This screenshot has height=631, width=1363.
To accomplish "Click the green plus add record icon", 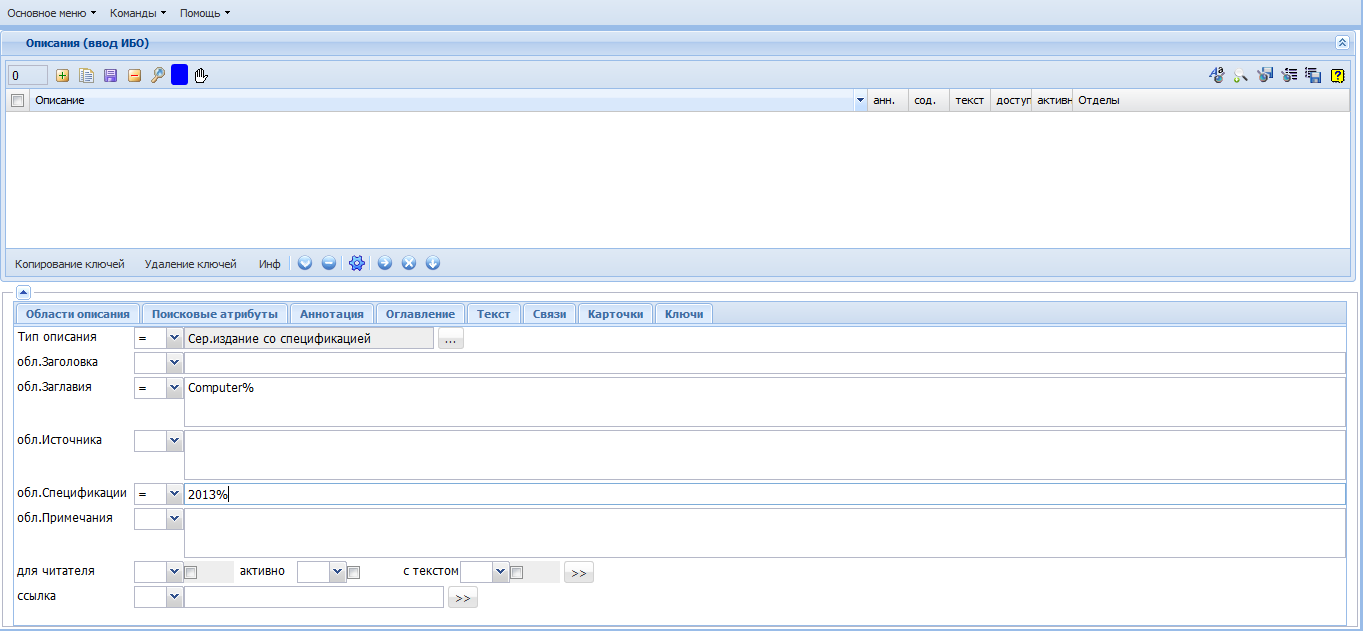I will click(63, 75).
